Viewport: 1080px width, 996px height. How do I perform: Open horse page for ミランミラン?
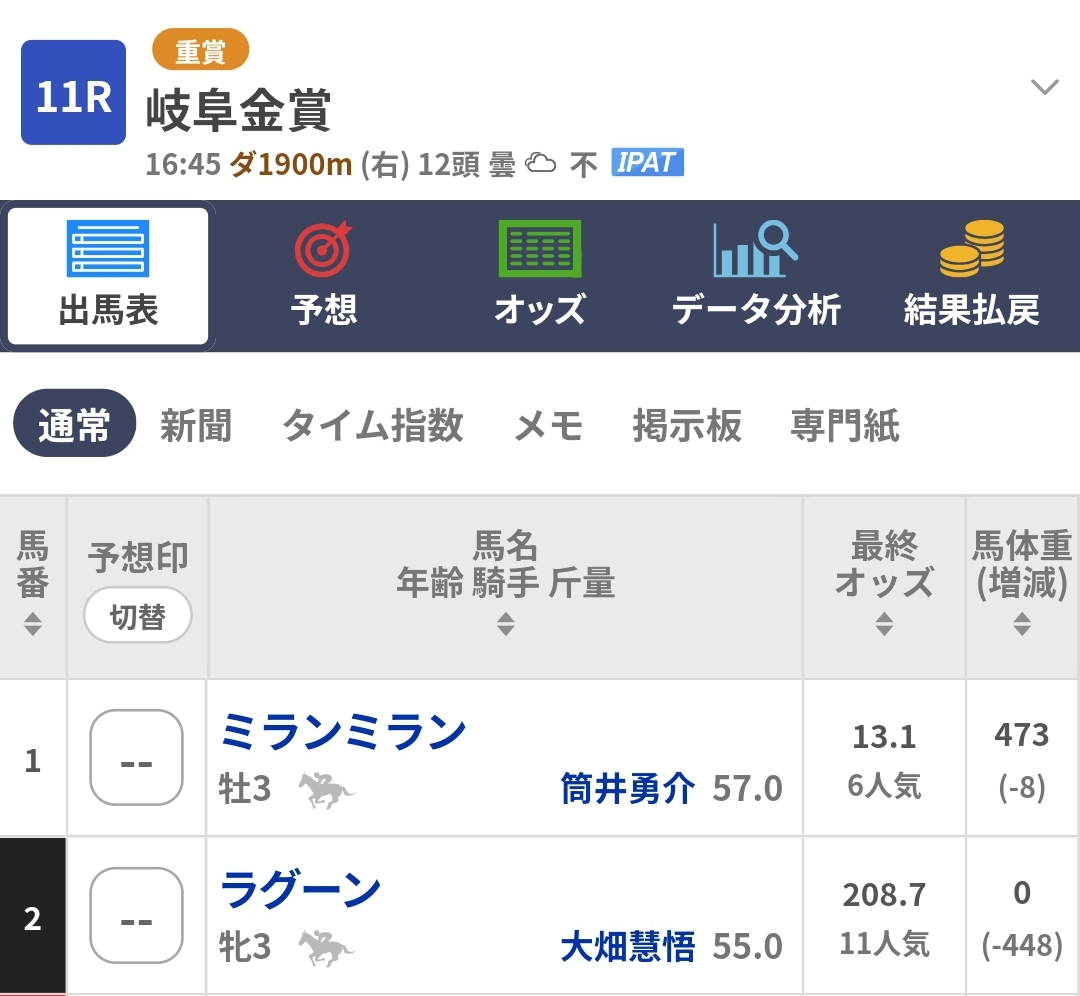[343, 733]
